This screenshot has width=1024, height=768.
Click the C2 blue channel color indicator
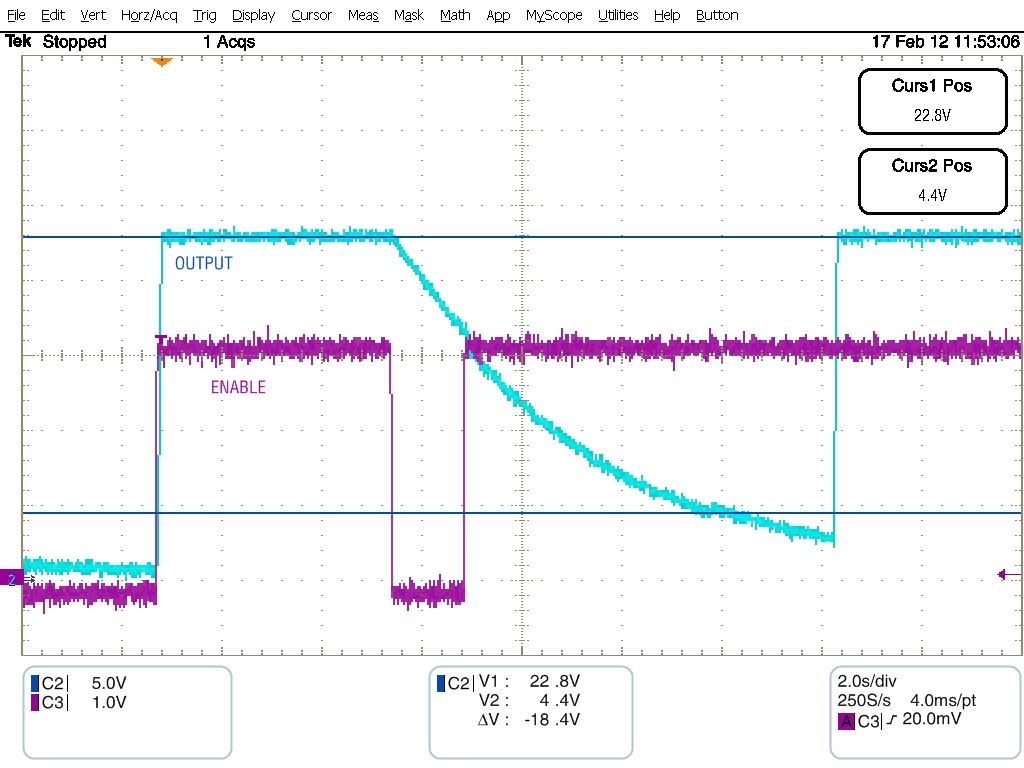[x=35, y=683]
